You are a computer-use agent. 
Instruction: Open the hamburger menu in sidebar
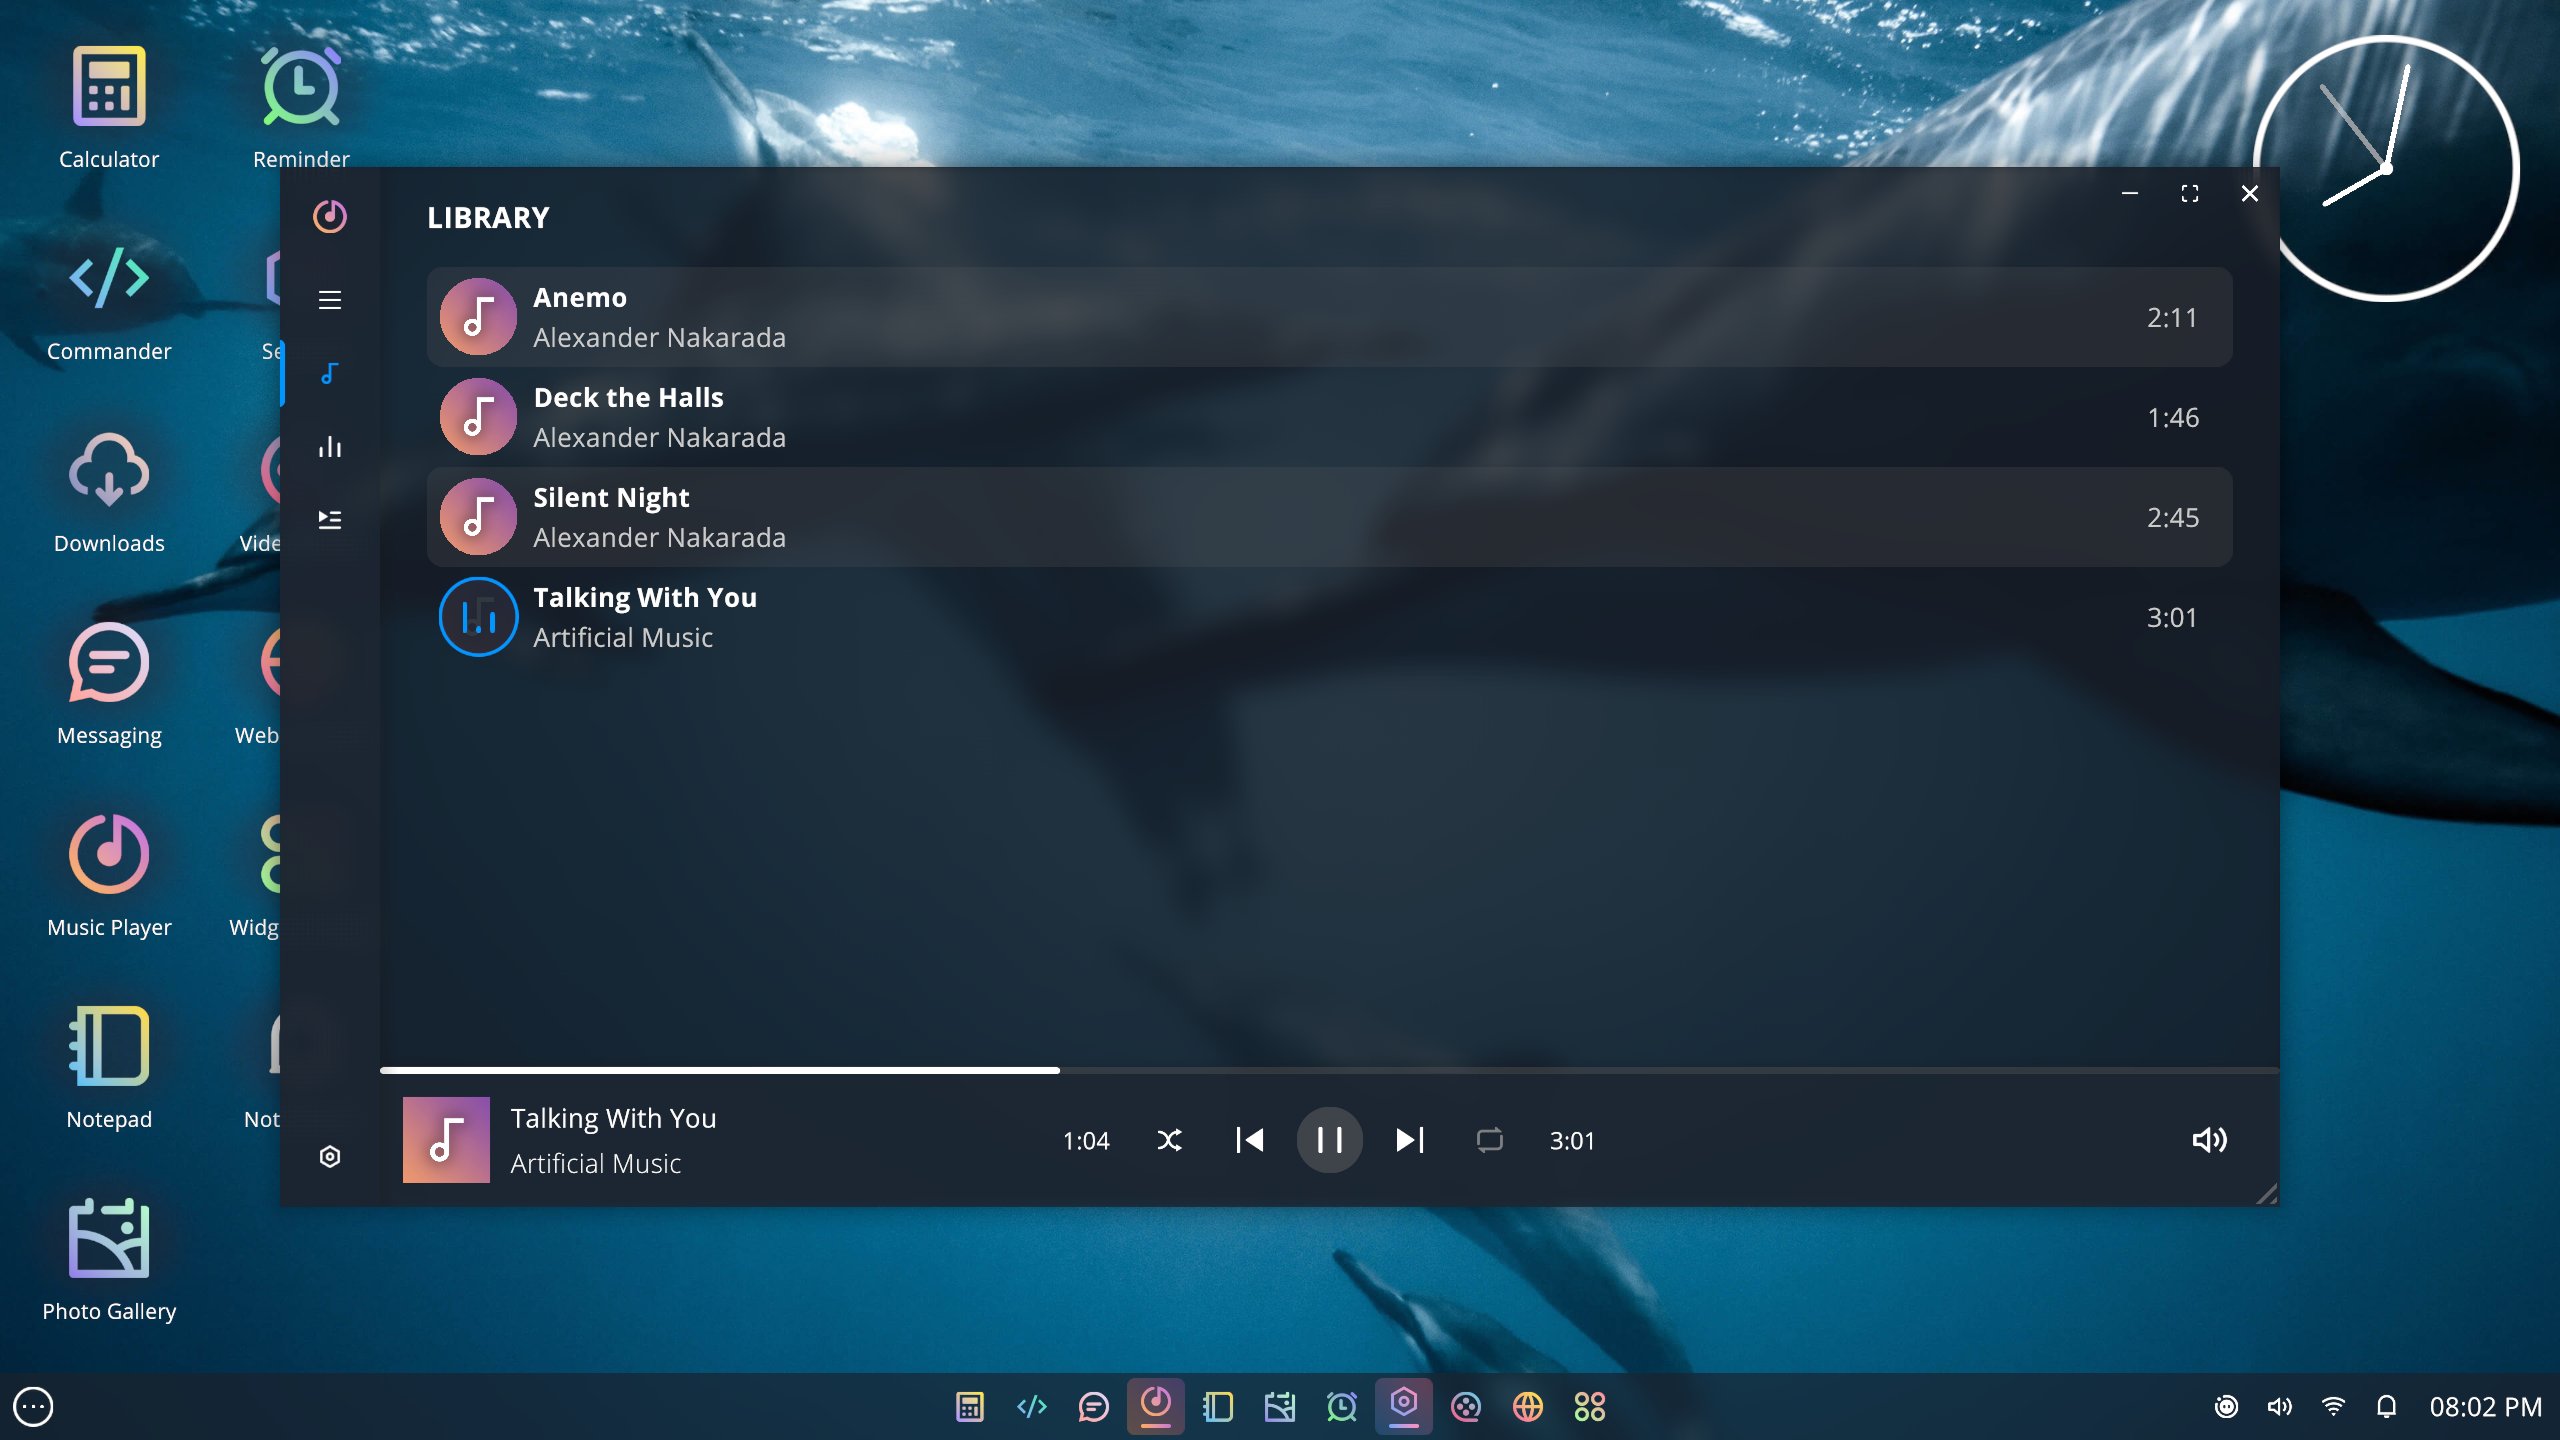330,300
